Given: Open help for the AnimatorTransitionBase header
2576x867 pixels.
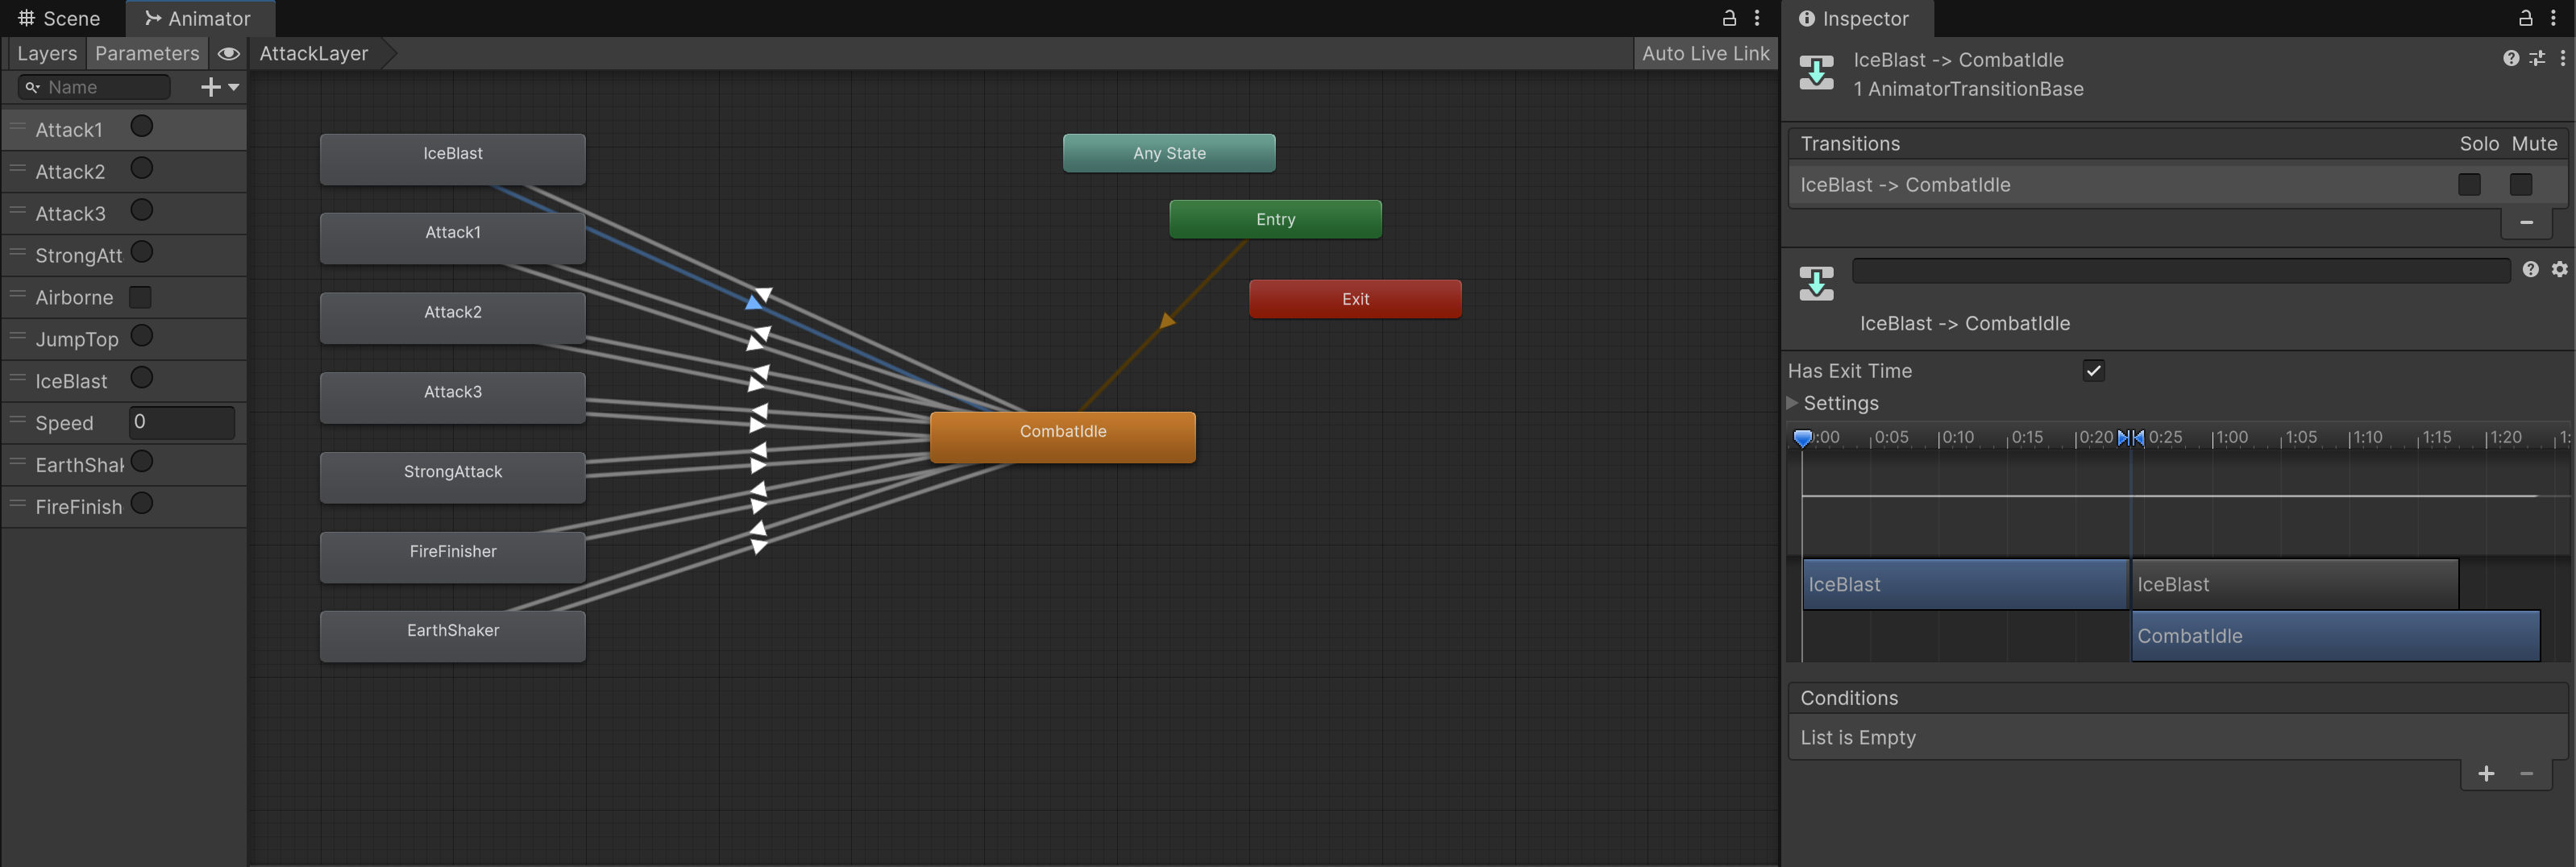Looking at the screenshot, I should pos(2510,59).
